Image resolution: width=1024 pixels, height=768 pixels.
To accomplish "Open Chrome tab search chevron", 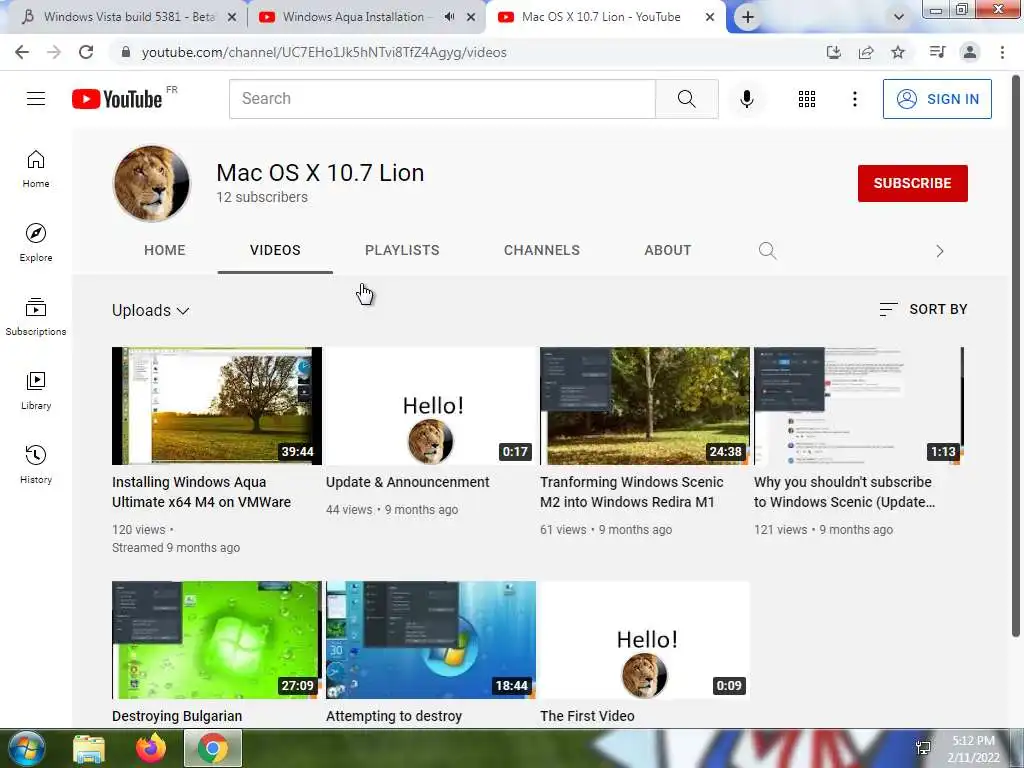I will (899, 18).
